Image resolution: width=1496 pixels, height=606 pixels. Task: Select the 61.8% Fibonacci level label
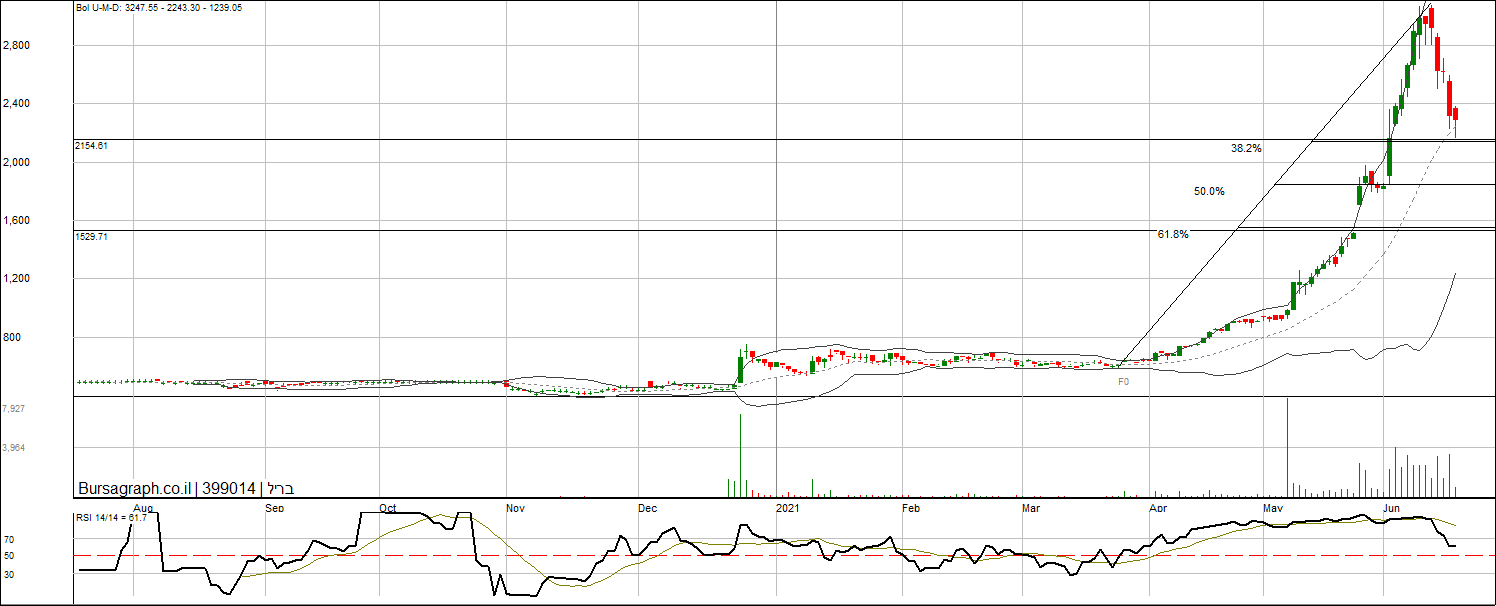coord(1173,234)
